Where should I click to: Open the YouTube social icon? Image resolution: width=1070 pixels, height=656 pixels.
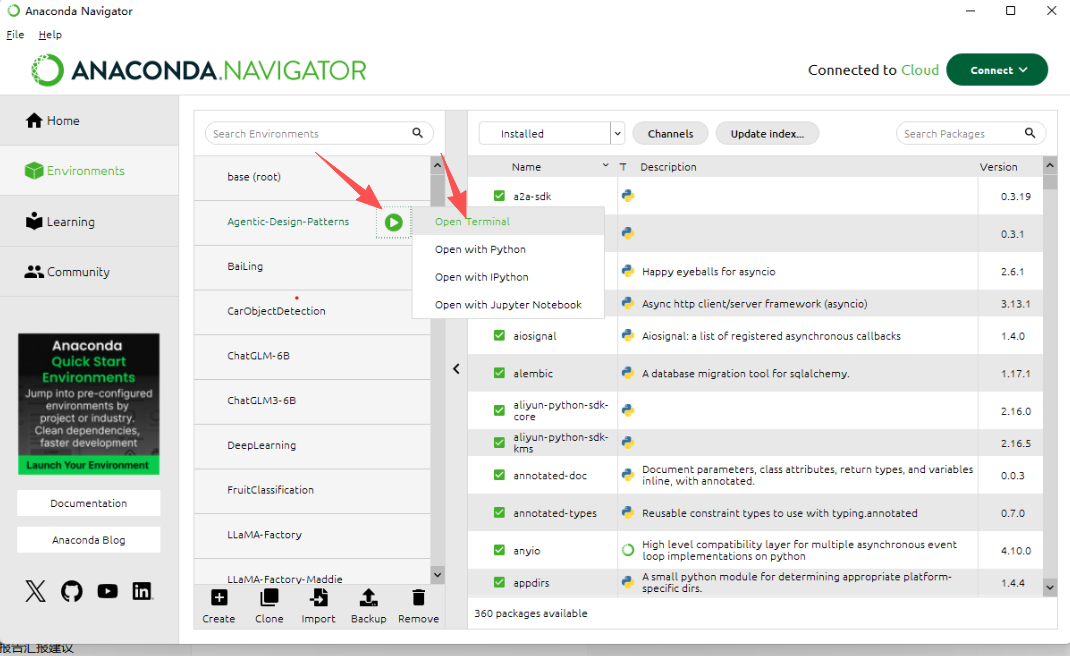[107, 591]
